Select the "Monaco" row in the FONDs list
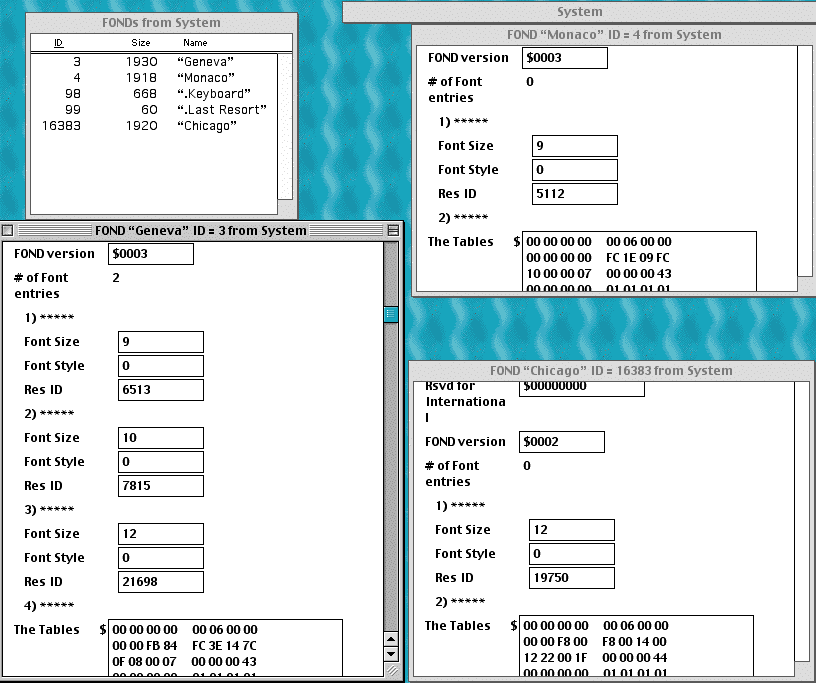 [x=154, y=78]
